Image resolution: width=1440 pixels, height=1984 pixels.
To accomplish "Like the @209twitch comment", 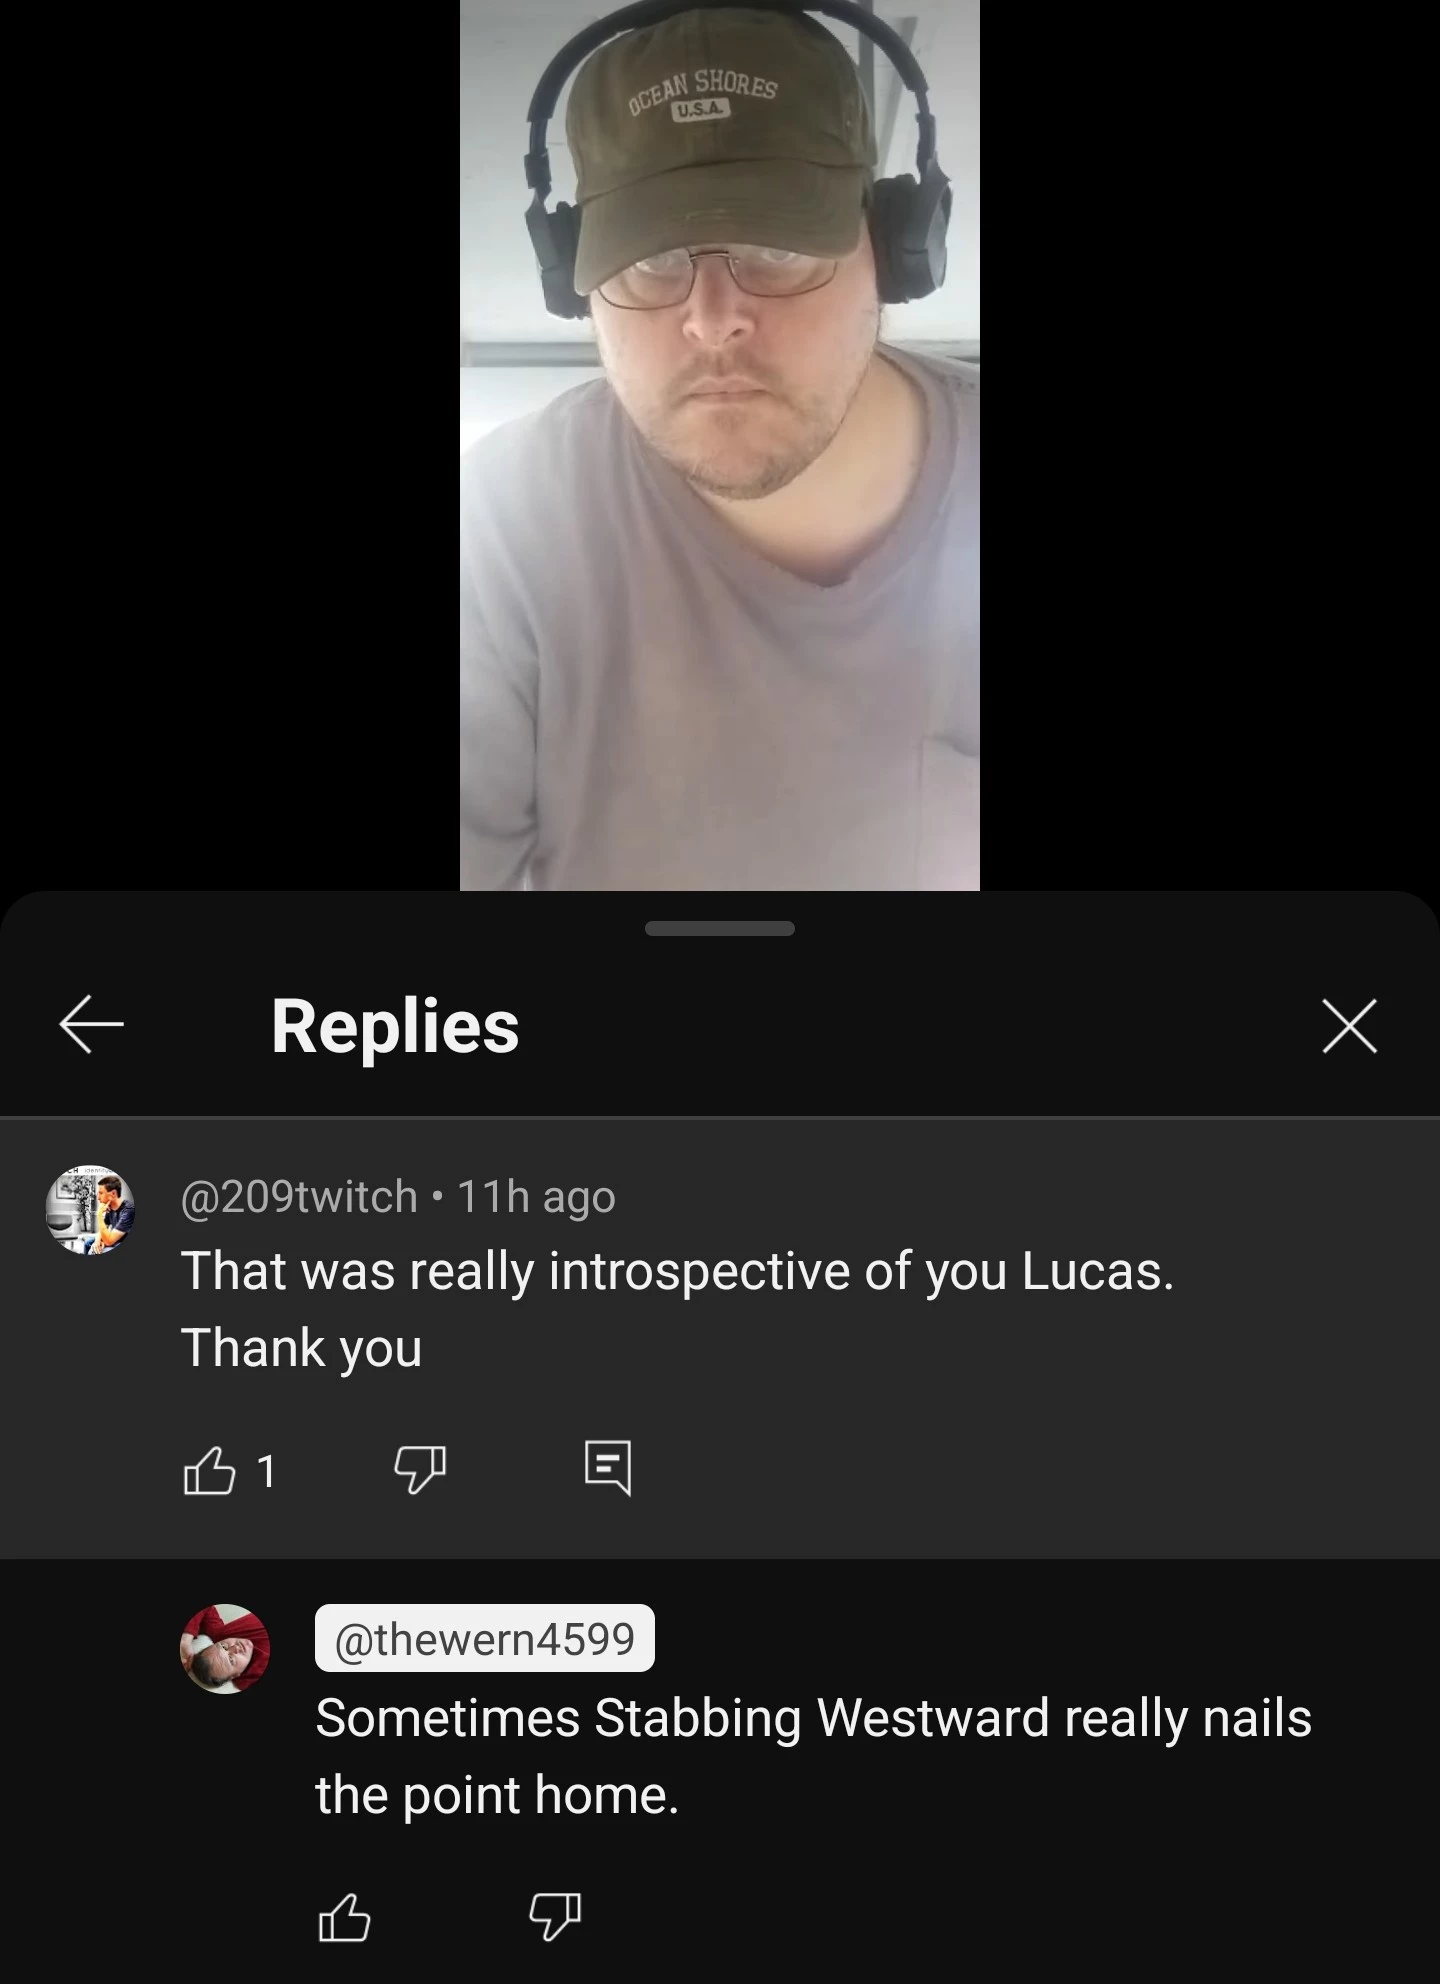I will (x=209, y=1471).
